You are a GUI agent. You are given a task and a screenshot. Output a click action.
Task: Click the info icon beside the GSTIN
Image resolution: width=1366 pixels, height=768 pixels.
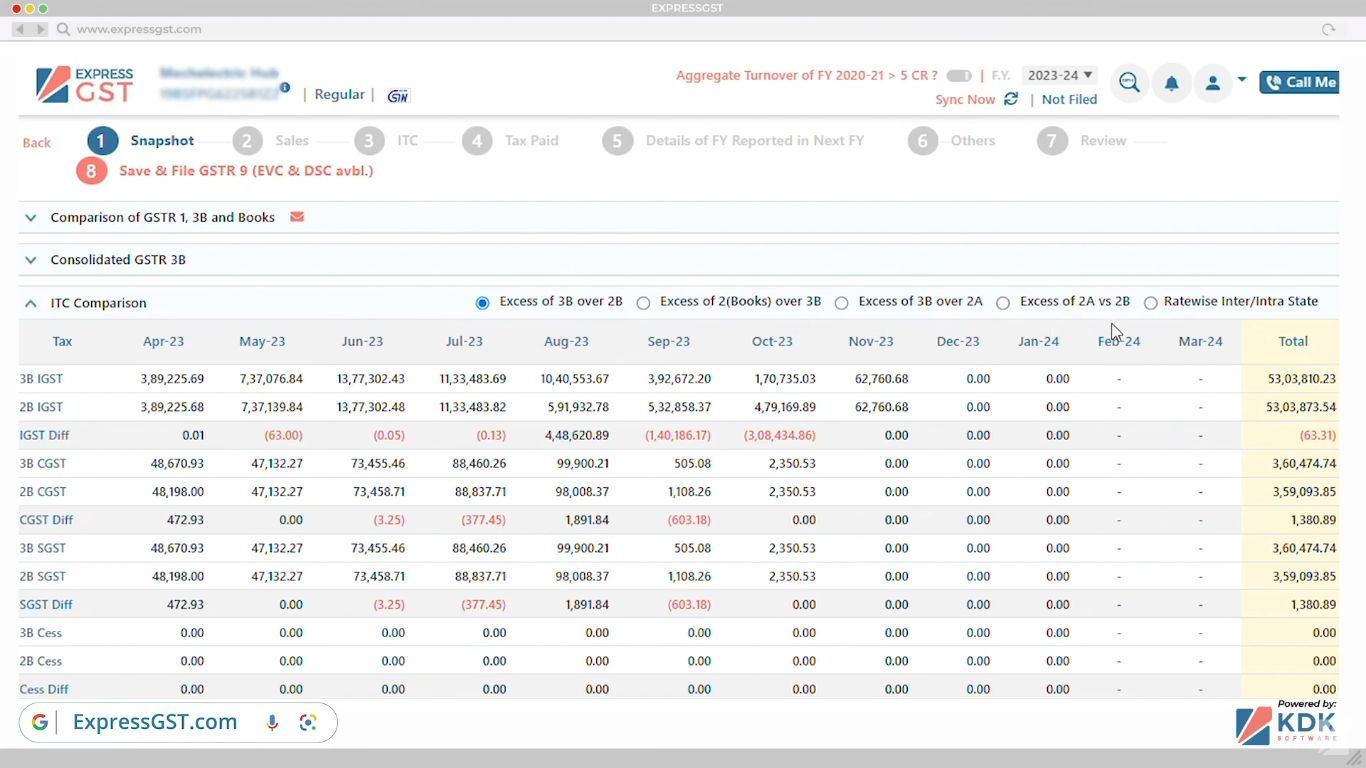pos(286,87)
